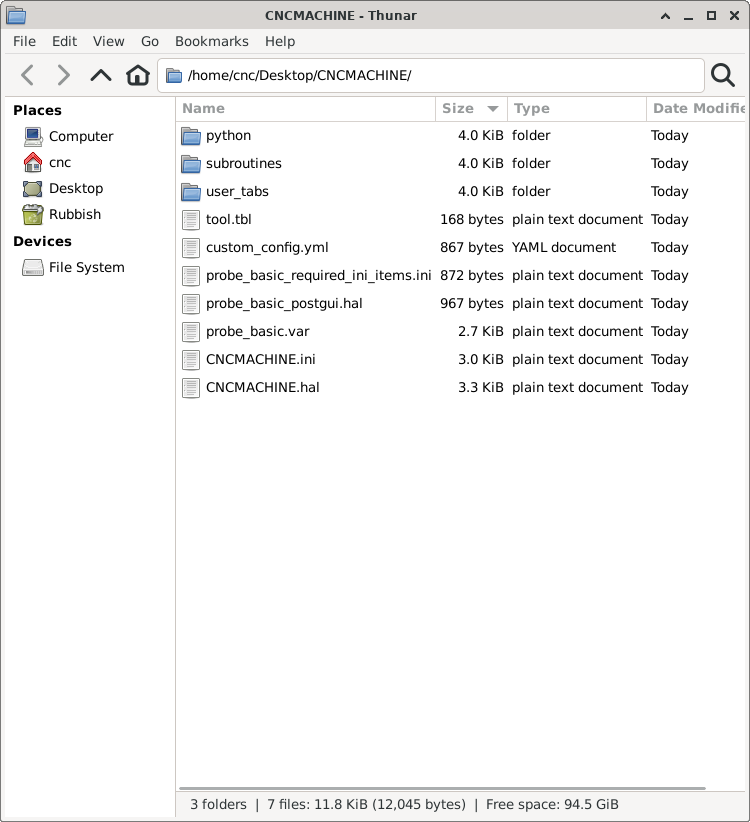Go to home folder icon

(x=138, y=75)
